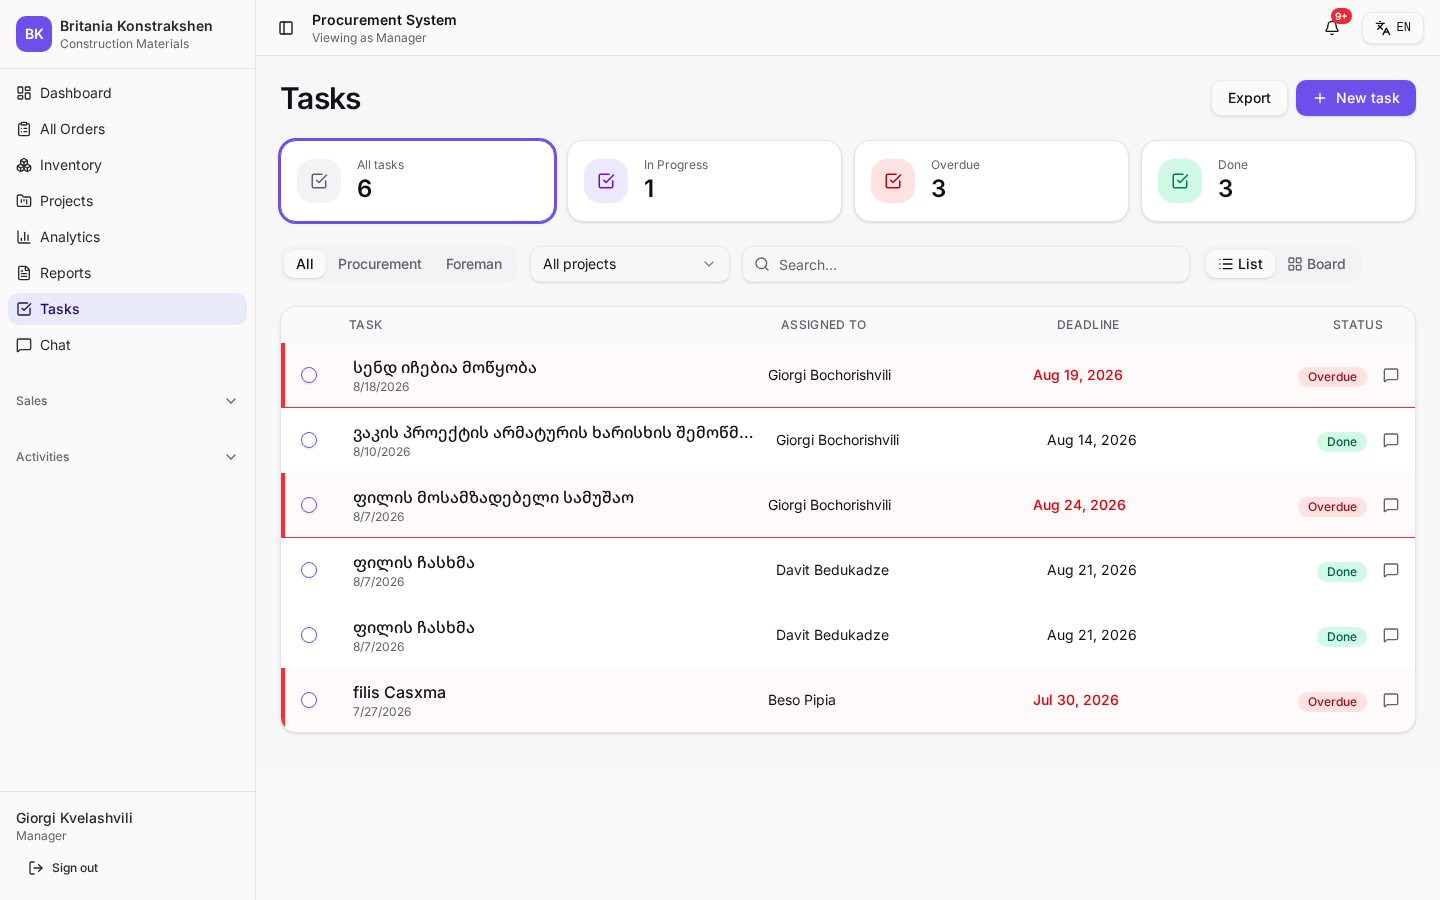Switch to the Foreman tab
The image size is (1440, 900).
pos(474,264)
